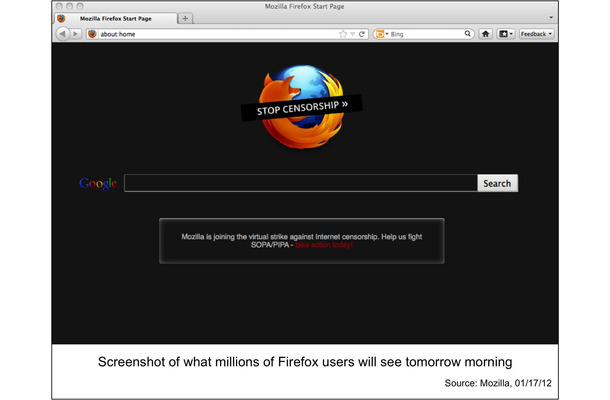This screenshot has height=400, width=610.
Task: Click the Firefox icon on the tab
Action: 61,18
